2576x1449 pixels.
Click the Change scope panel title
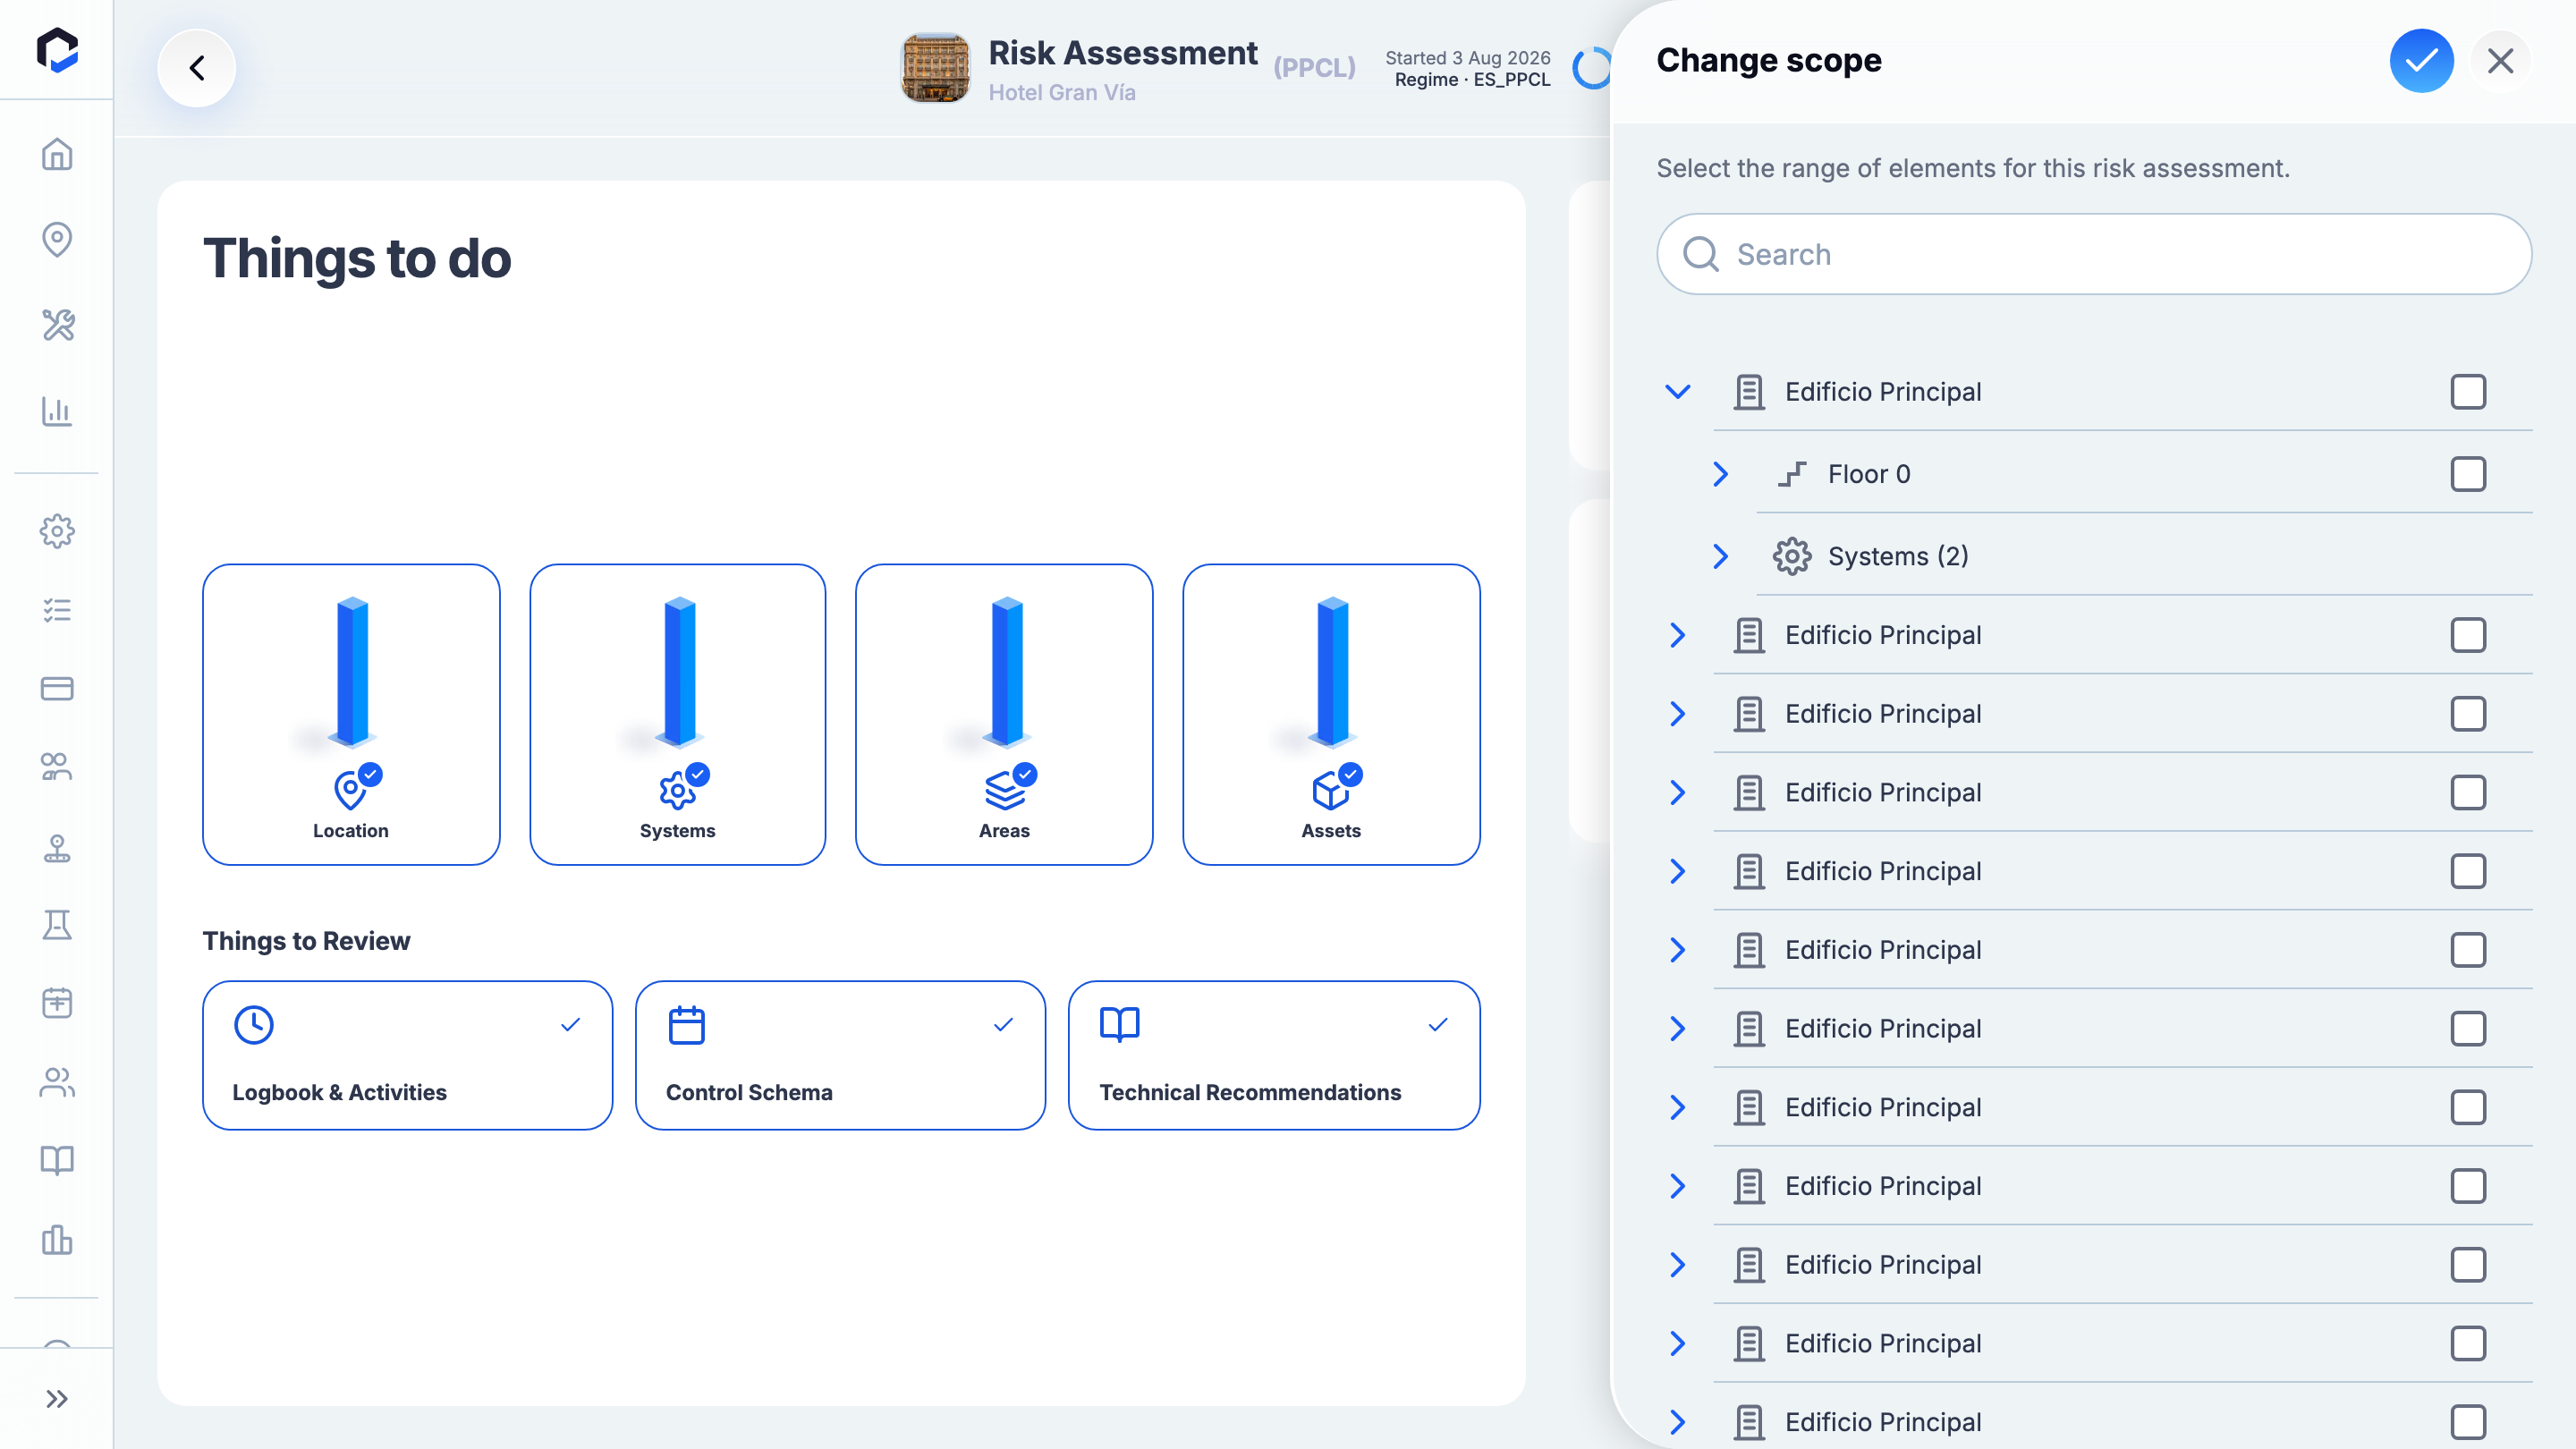click(x=1769, y=61)
